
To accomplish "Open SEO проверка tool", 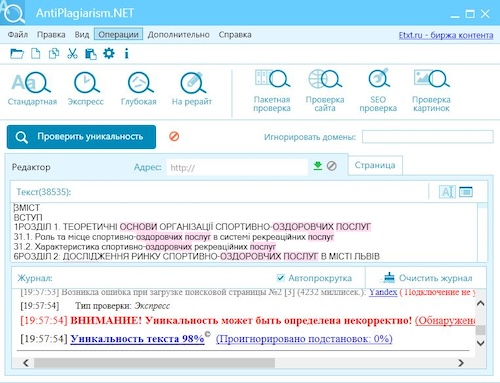I will tap(378, 91).
